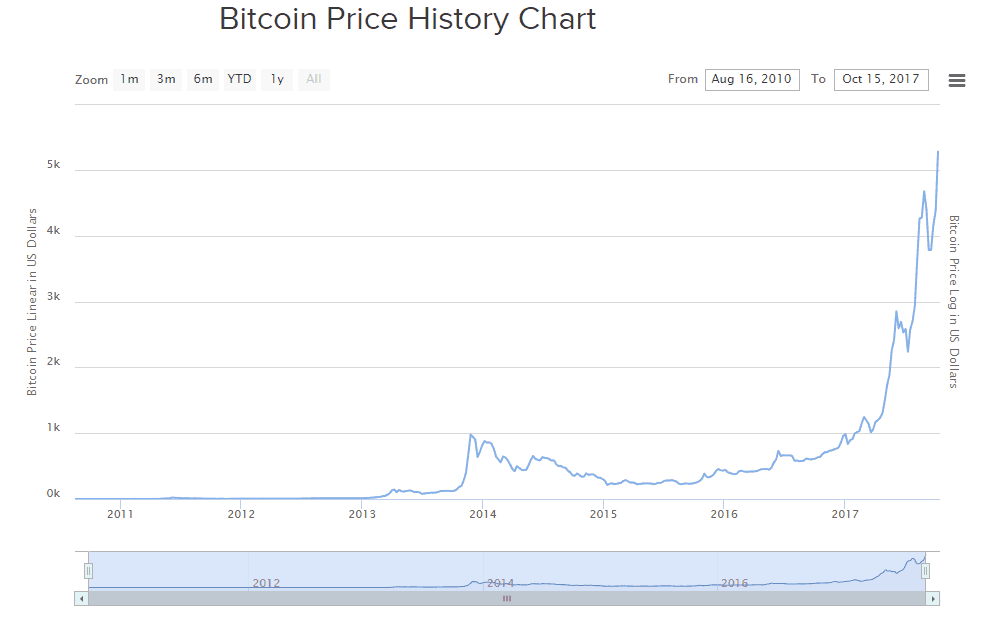This screenshot has width=990, height=617.
Task: Click the 2014 label in the navigator
Action: click(x=500, y=583)
